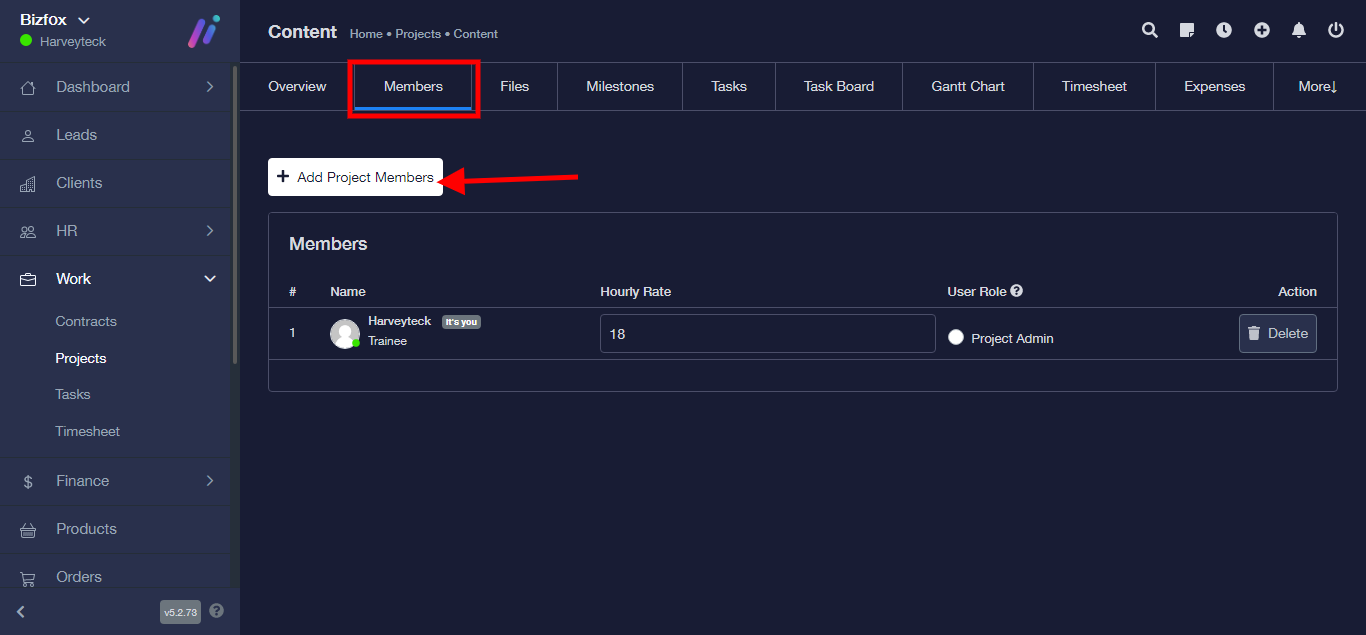This screenshot has height=635, width=1366.
Task: Select the Project Admin radio button
Action: tap(956, 338)
